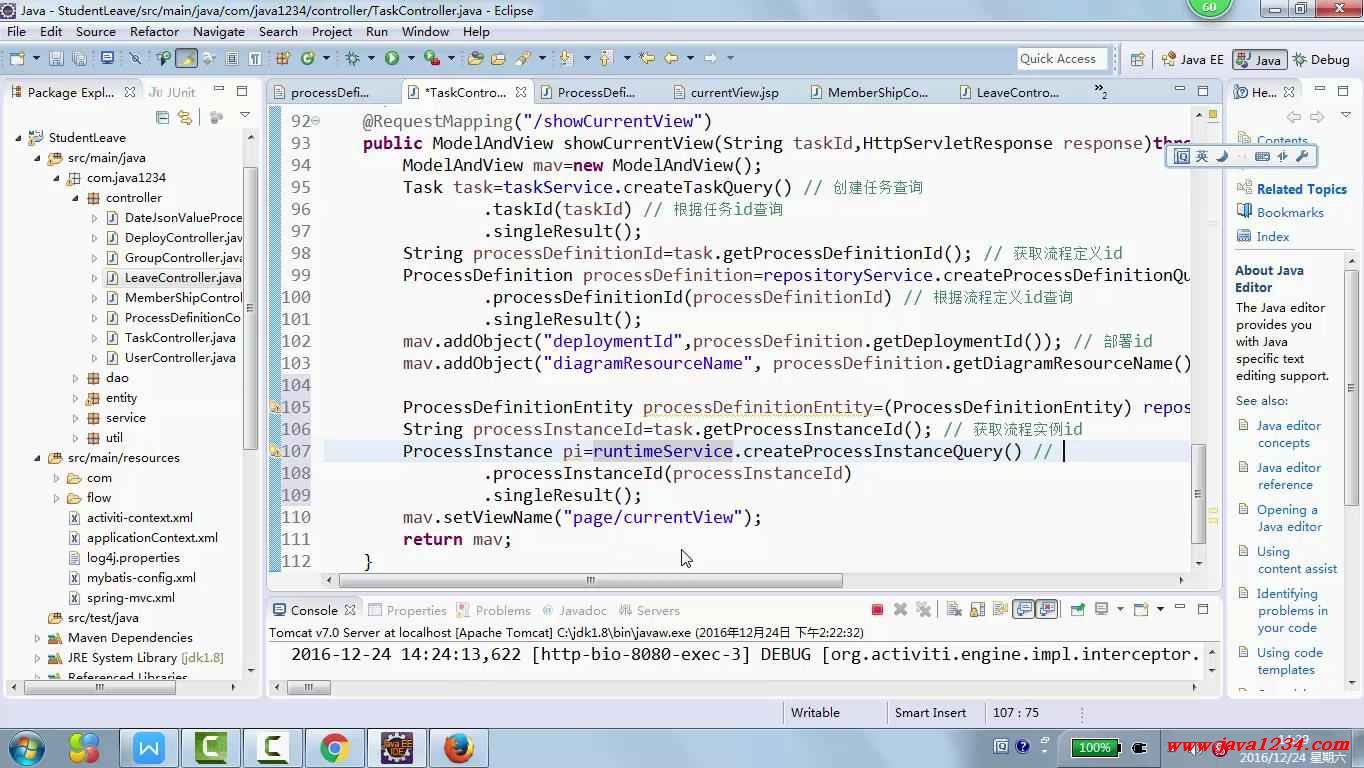This screenshot has height=768, width=1364.
Task: Toggle Show Whitespace Characters pilcrow icon
Action: click(x=255, y=59)
